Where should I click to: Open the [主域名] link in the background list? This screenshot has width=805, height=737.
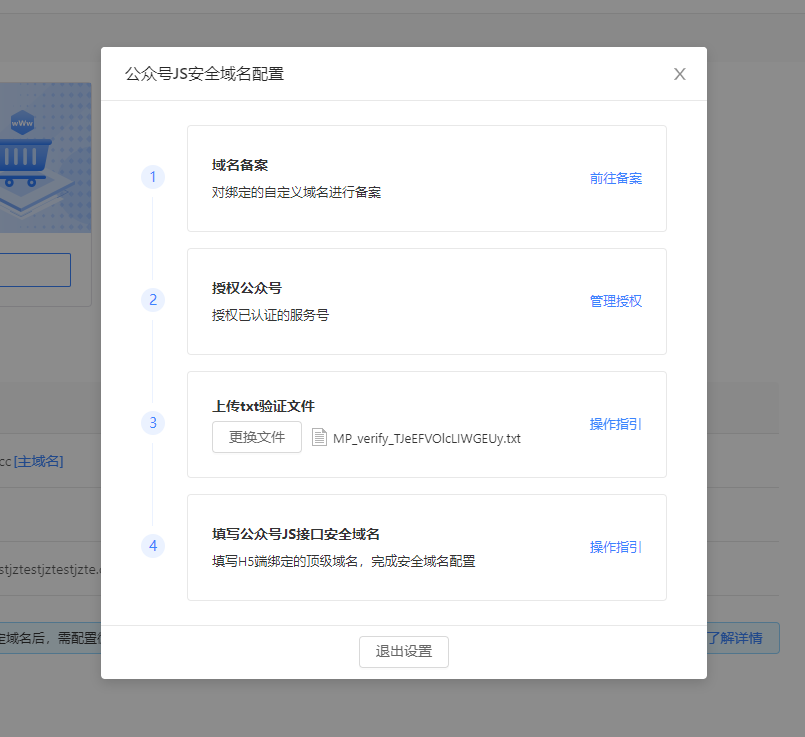pos(40,461)
